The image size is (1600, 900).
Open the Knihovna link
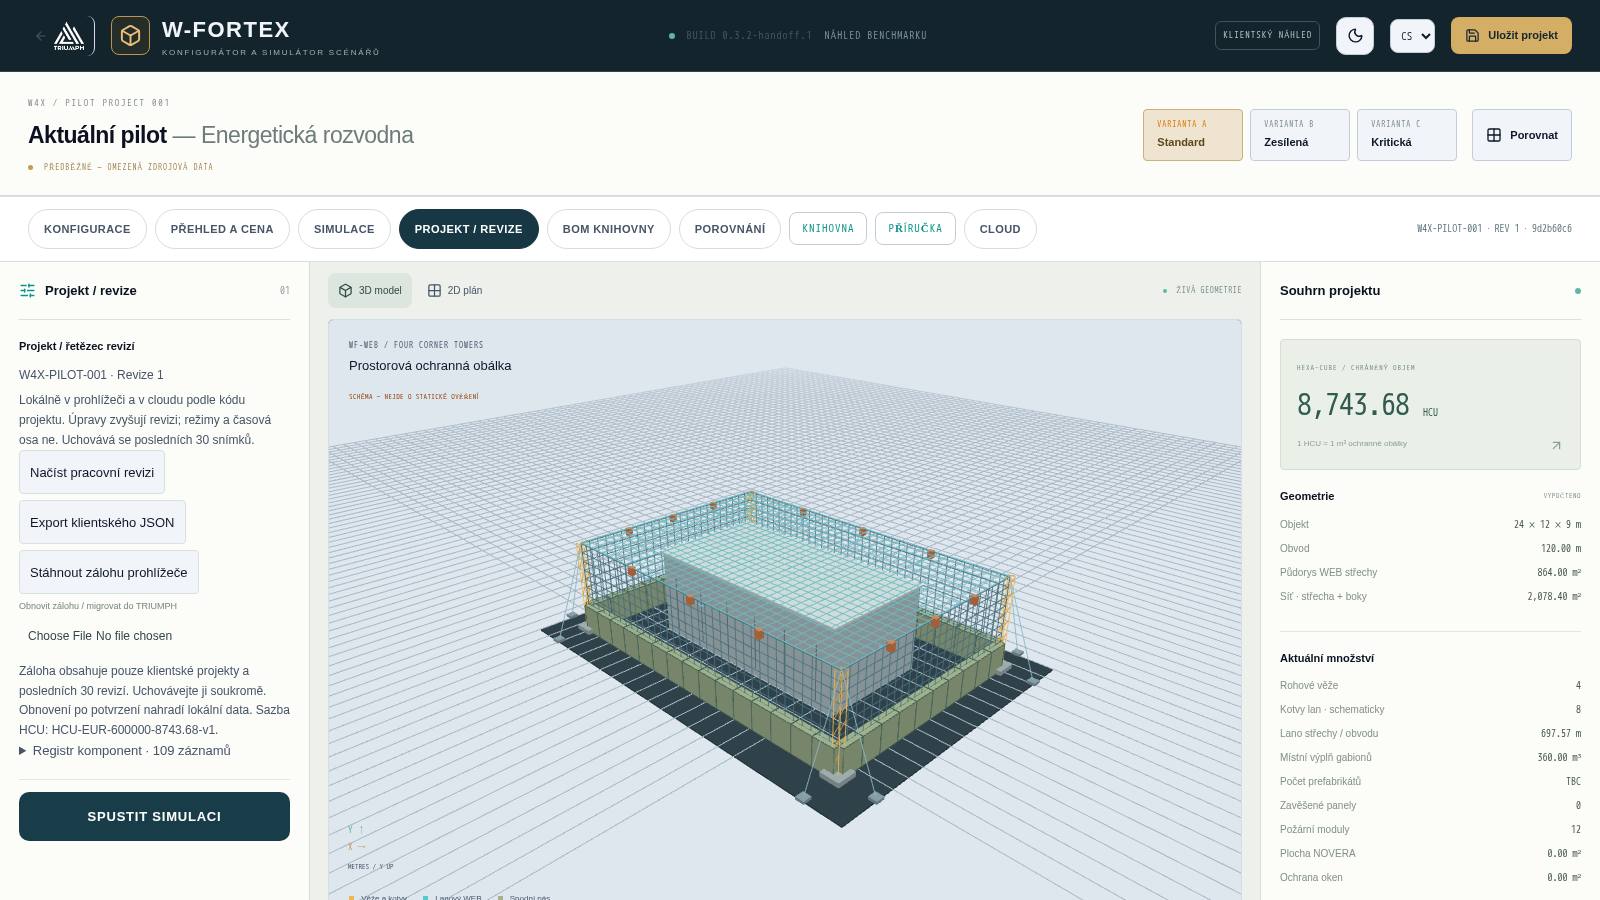pyautogui.click(x=828, y=228)
